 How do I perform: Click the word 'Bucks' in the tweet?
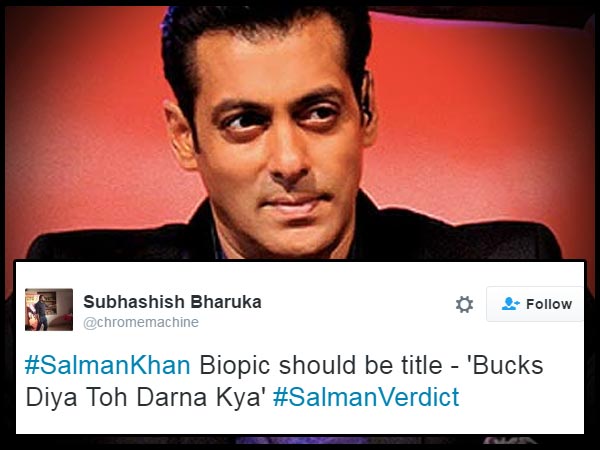pyautogui.click(x=508, y=365)
